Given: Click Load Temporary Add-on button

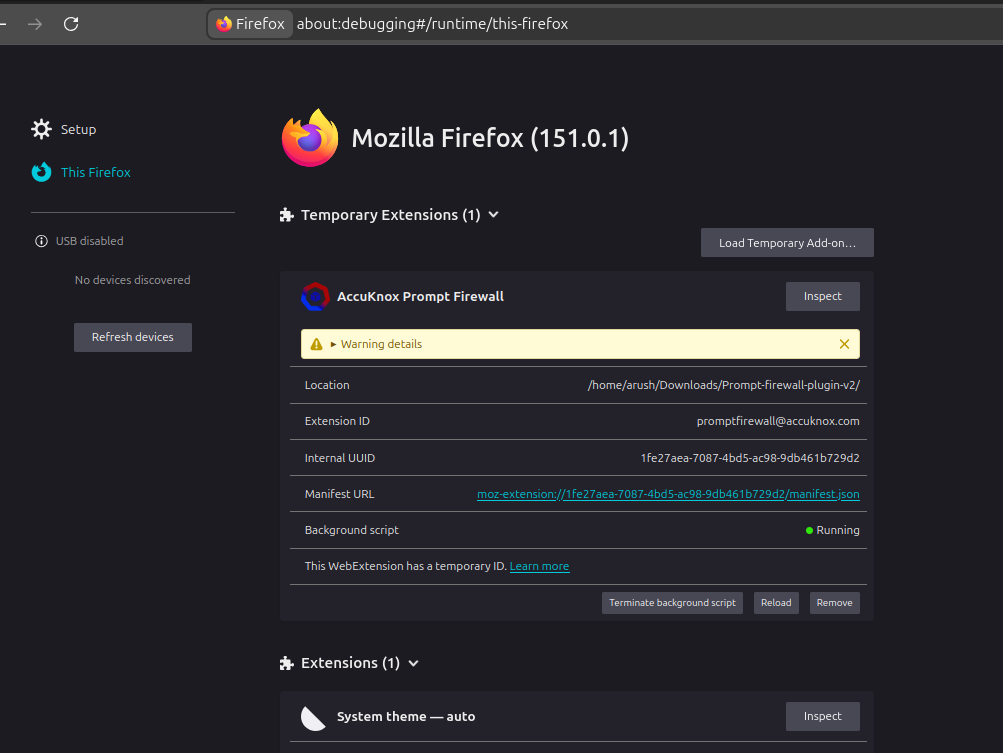Looking at the screenshot, I should coord(787,243).
